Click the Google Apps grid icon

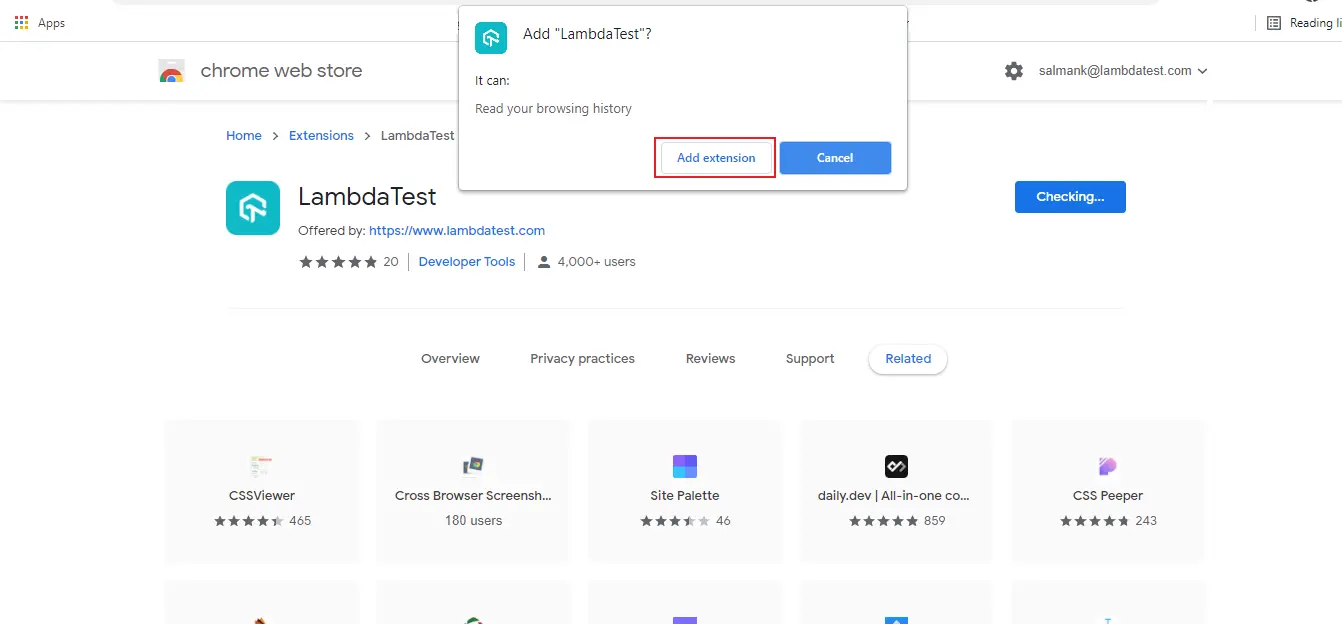[21, 22]
